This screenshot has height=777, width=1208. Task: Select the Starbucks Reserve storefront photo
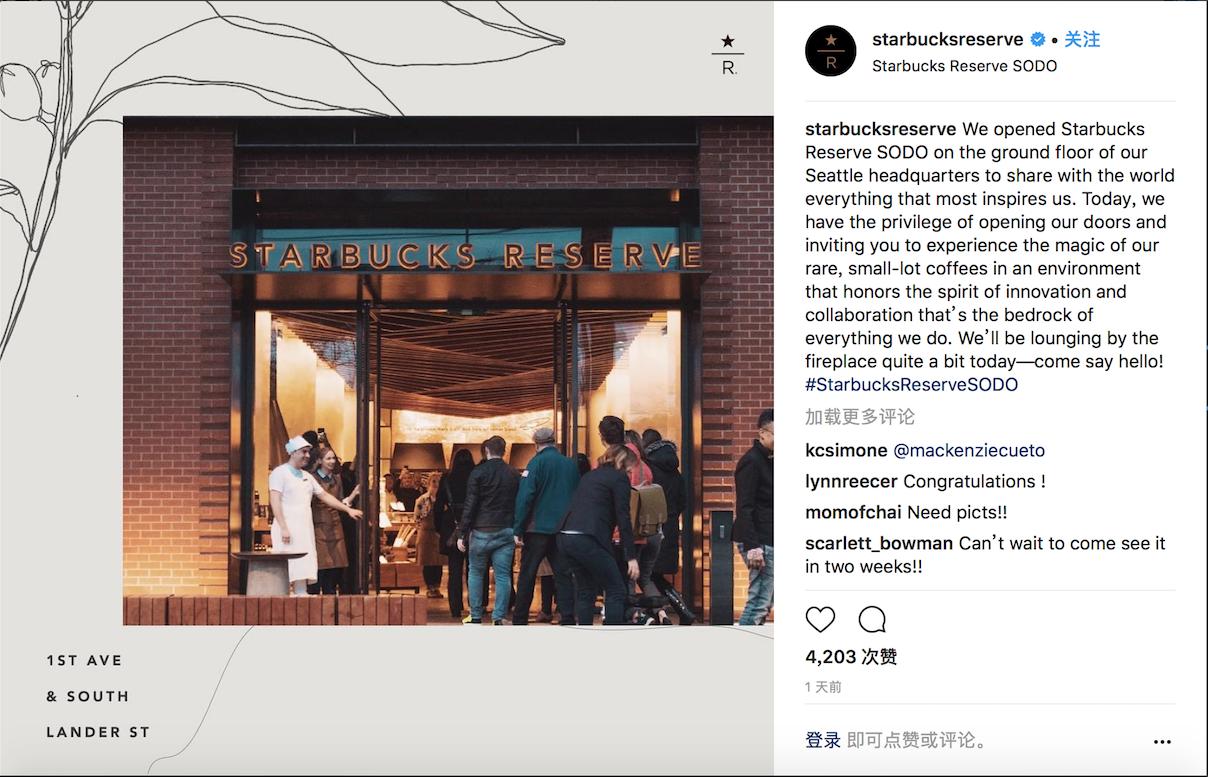click(x=448, y=371)
